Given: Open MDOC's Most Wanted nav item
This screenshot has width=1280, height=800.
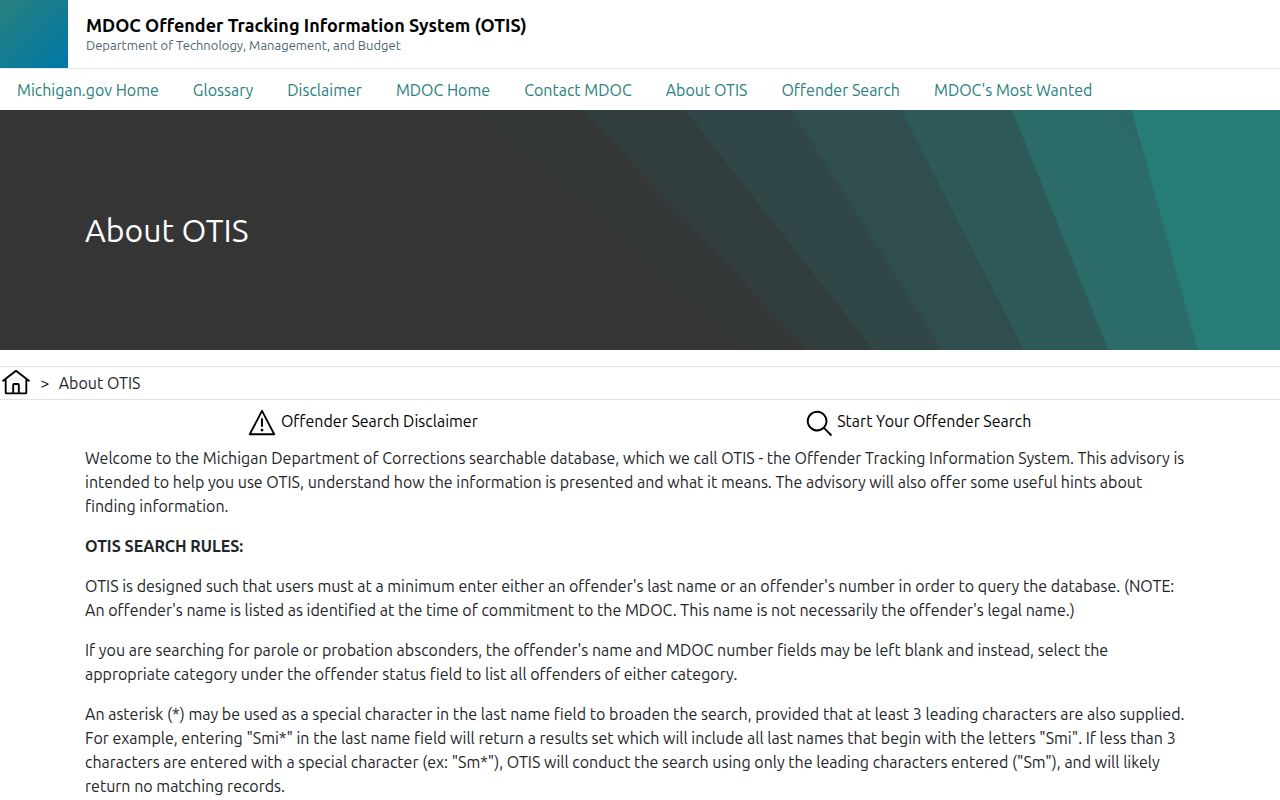Looking at the screenshot, I should [1013, 90].
